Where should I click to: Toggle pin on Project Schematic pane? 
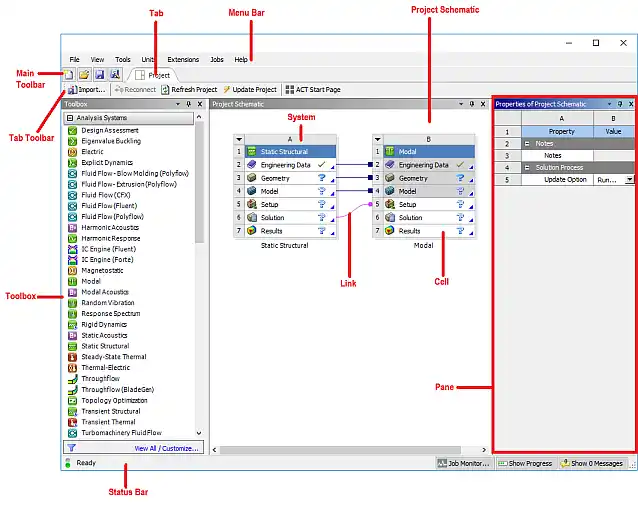(x=472, y=104)
